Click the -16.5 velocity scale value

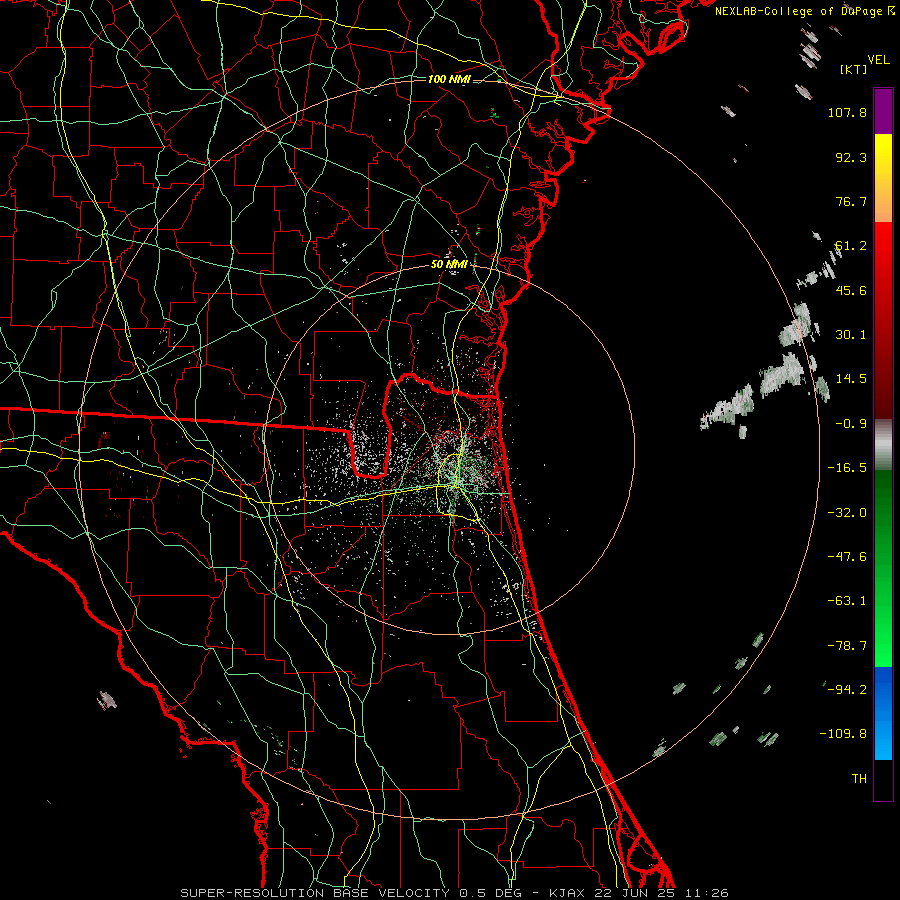pos(847,468)
